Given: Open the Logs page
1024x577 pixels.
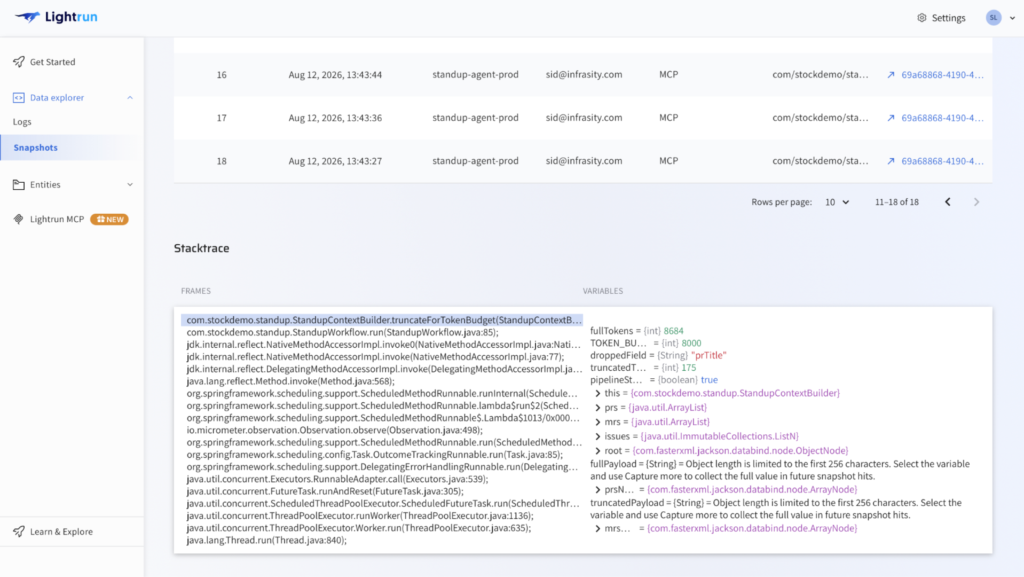Looking at the screenshot, I should pyautogui.click(x=22, y=122).
